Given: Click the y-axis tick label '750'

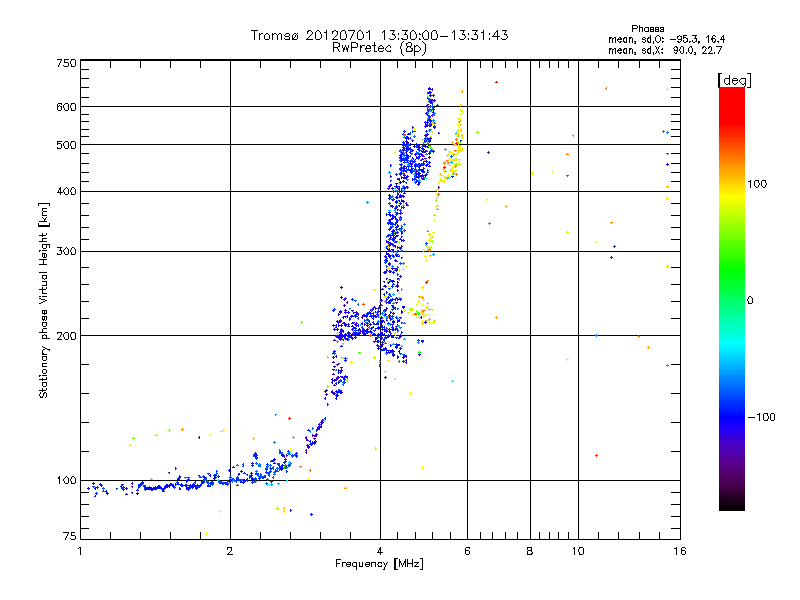Looking at the screenshot, I should pyautogui.click(x=66, y=64).
